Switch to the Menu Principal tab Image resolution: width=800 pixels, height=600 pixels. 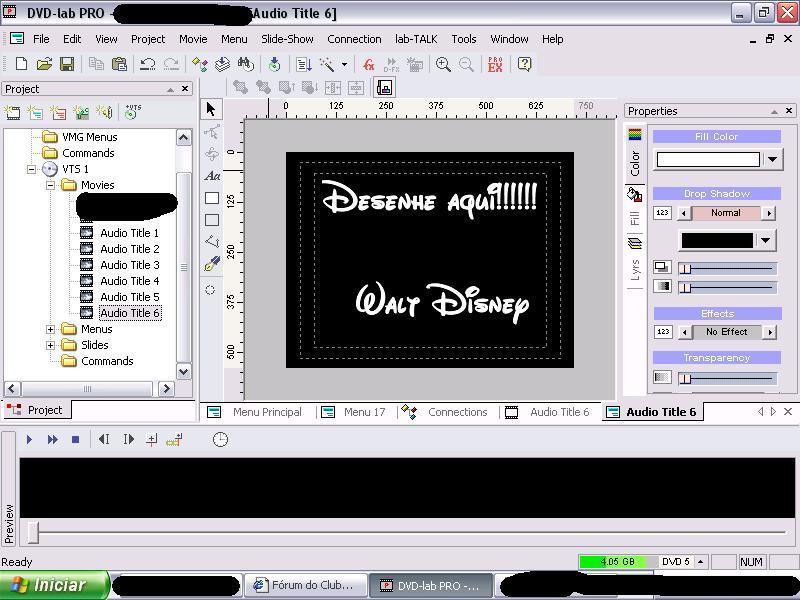[266, 412]
